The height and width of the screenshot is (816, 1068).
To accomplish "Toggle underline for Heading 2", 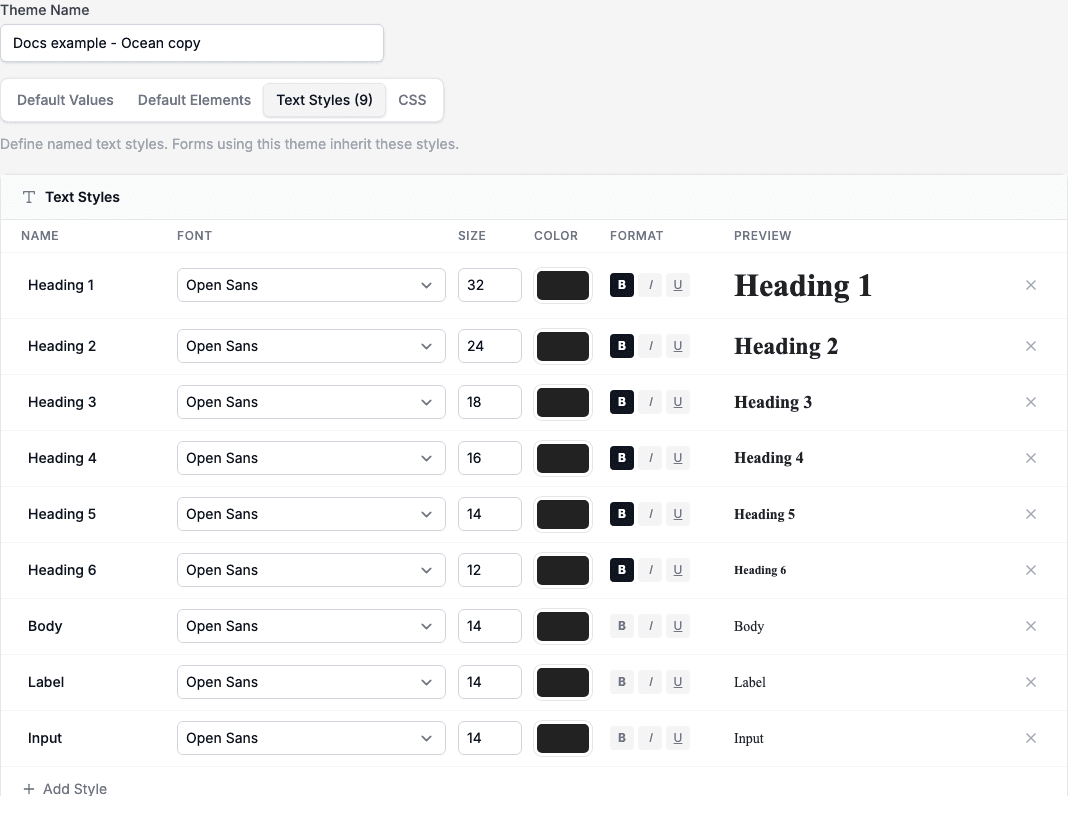I will pos(678,346).
